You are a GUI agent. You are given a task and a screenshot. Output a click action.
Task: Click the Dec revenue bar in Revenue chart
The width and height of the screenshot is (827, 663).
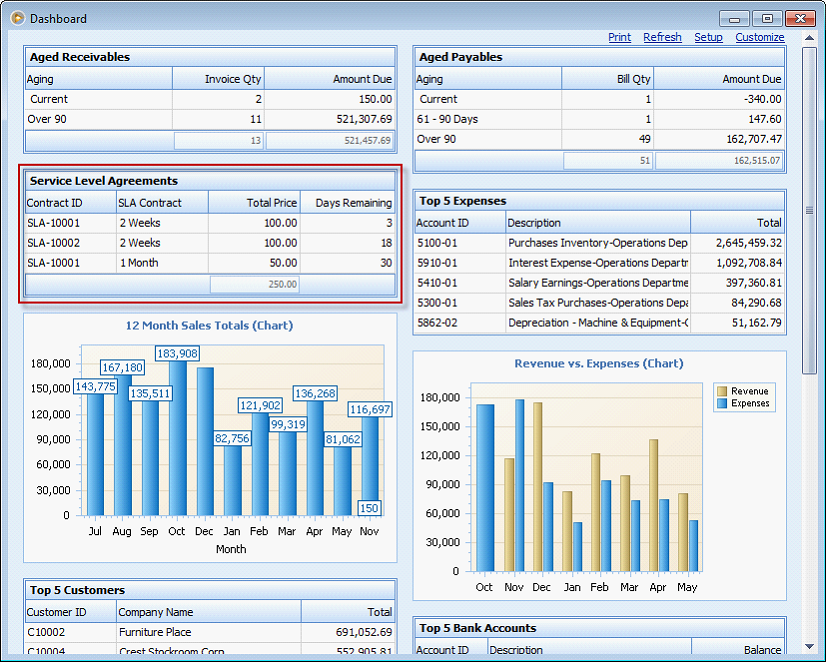(538, 487)
